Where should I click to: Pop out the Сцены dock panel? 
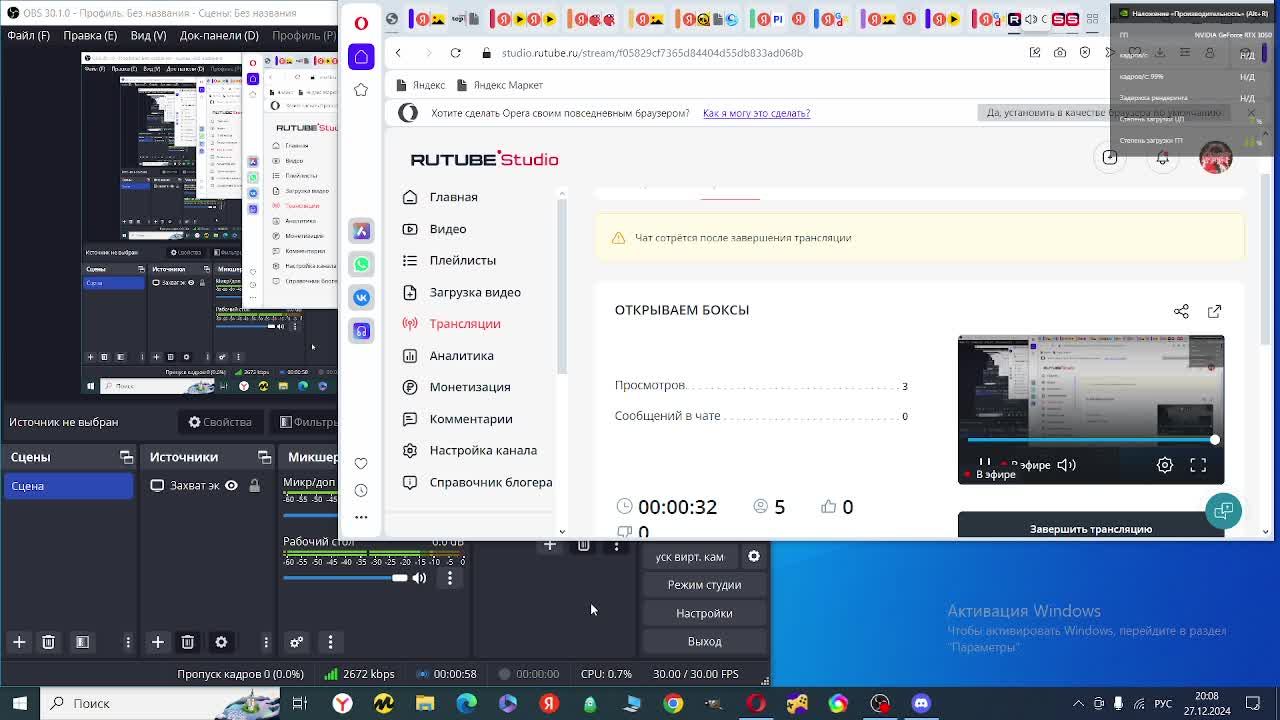126,457
